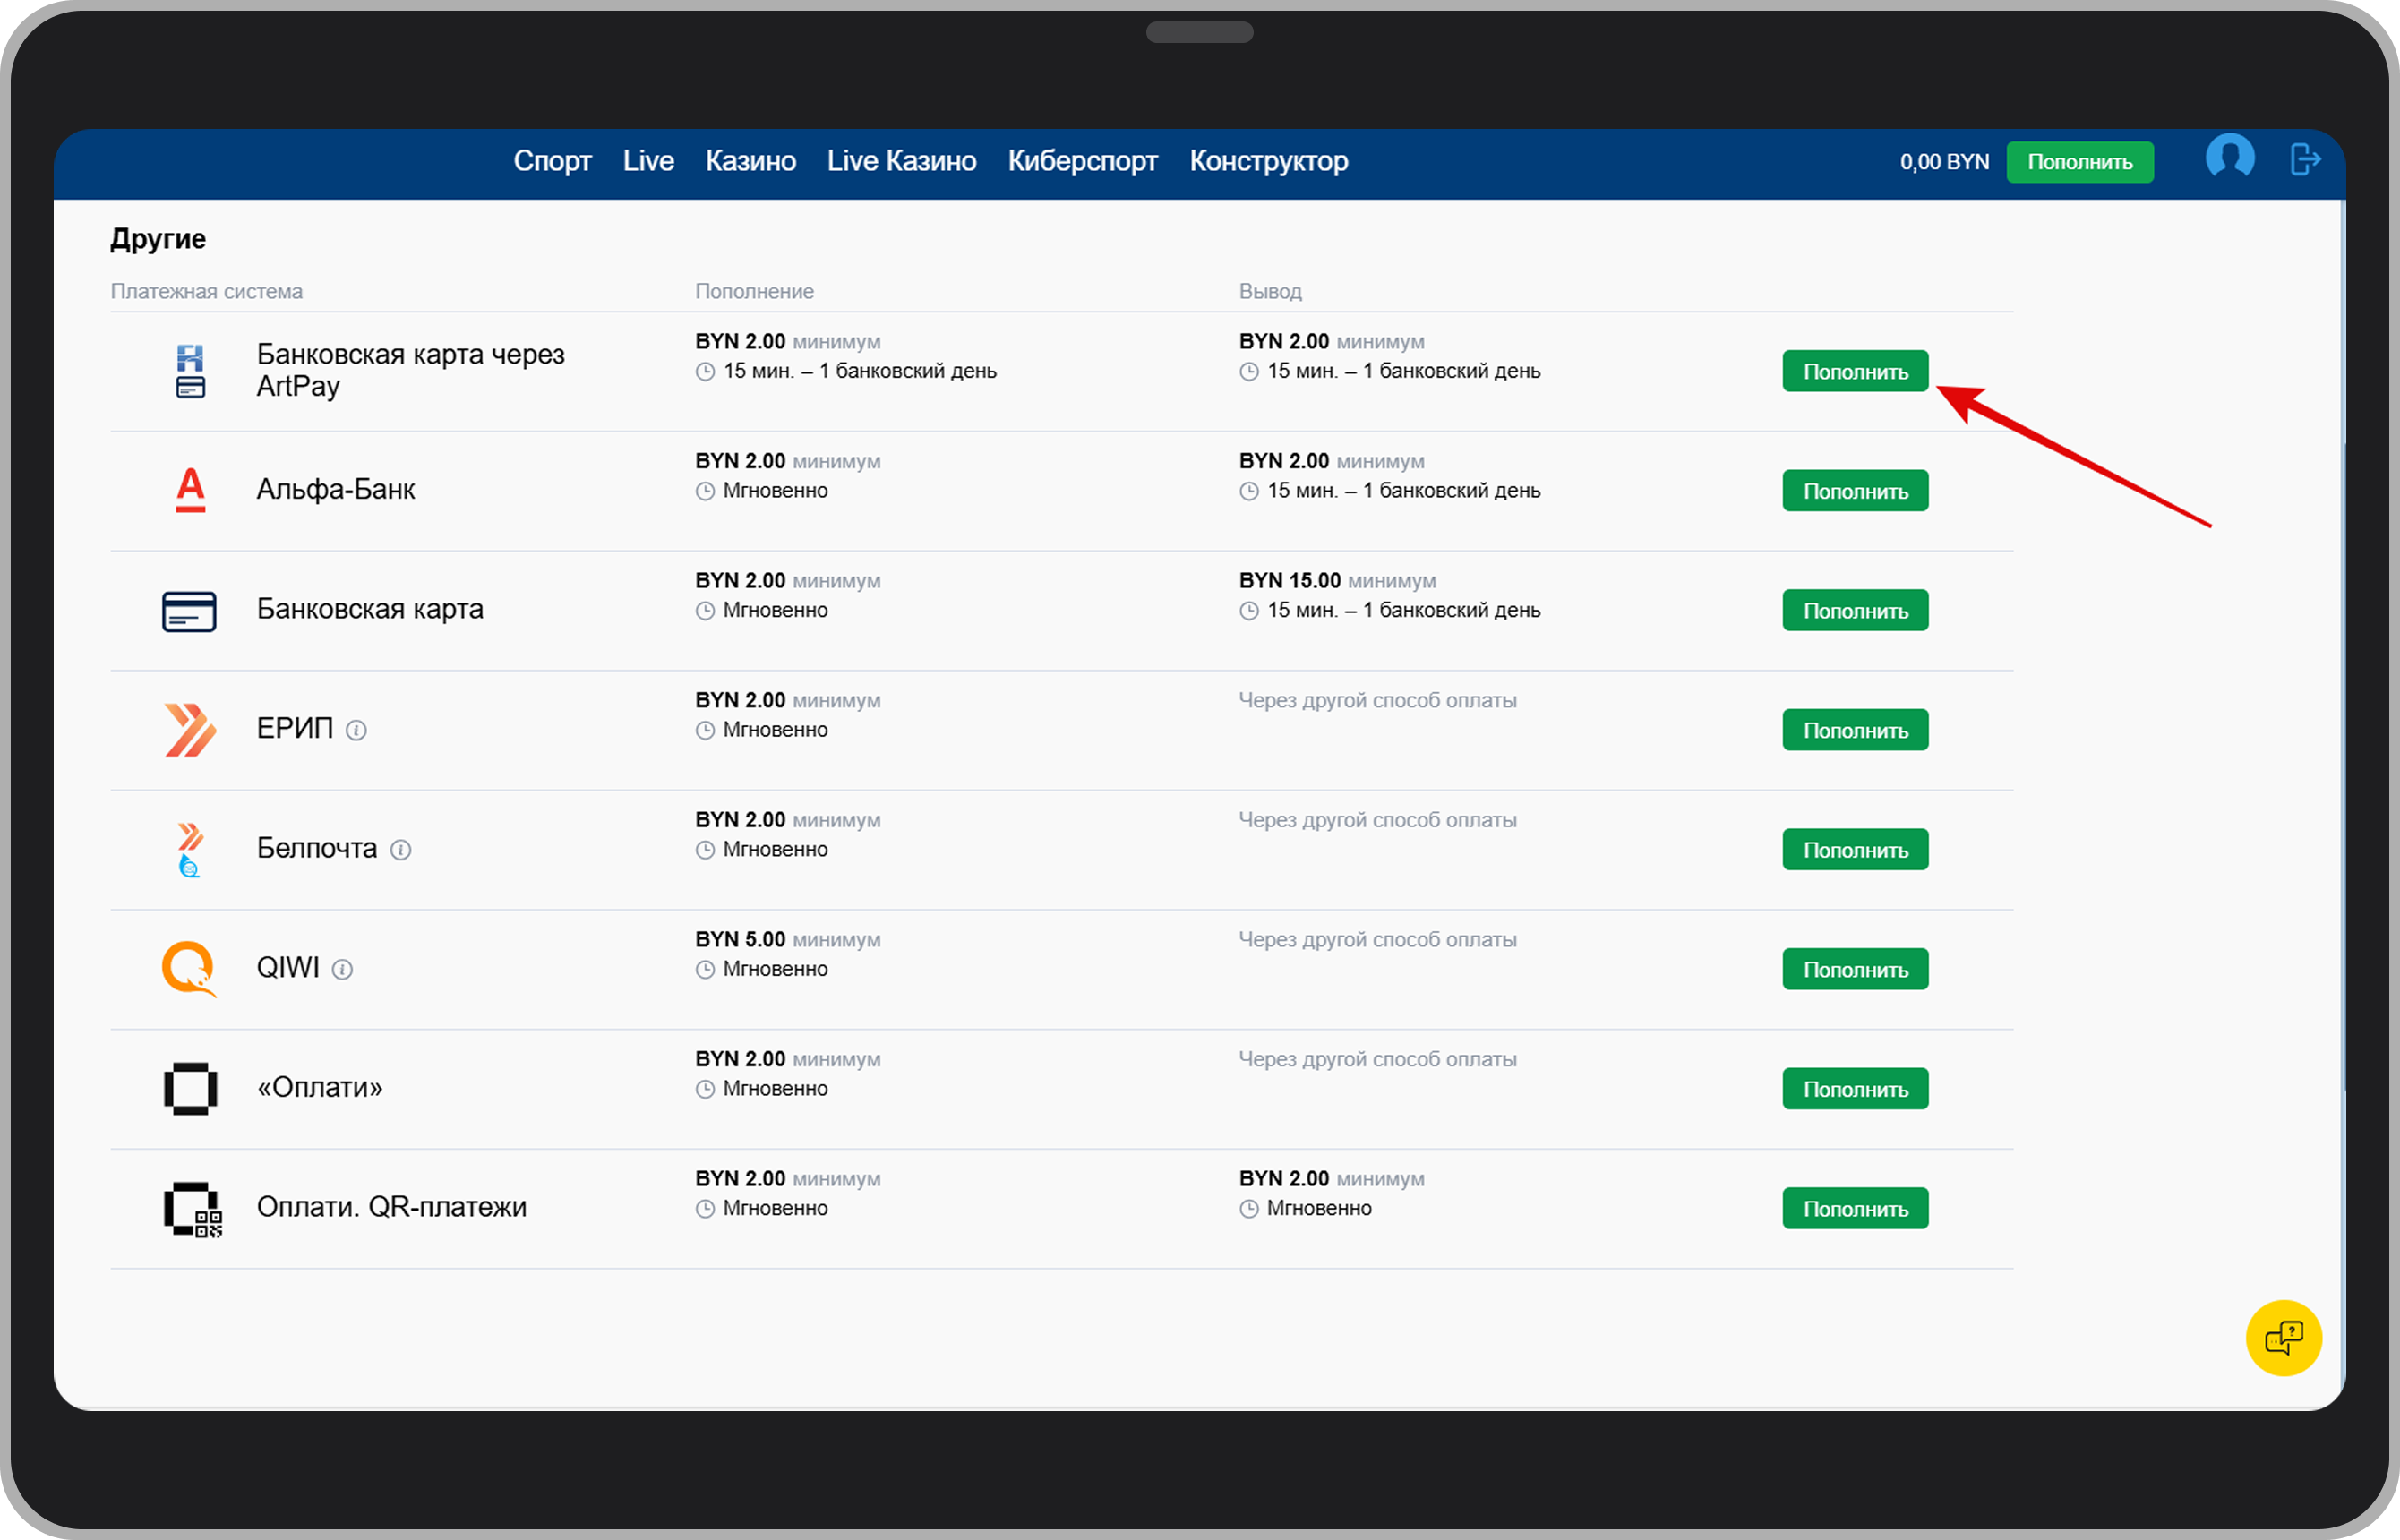Click the info icon beside Белпочта
This screenshot has width=2400, height=1540.
click(x=400, y=850)
